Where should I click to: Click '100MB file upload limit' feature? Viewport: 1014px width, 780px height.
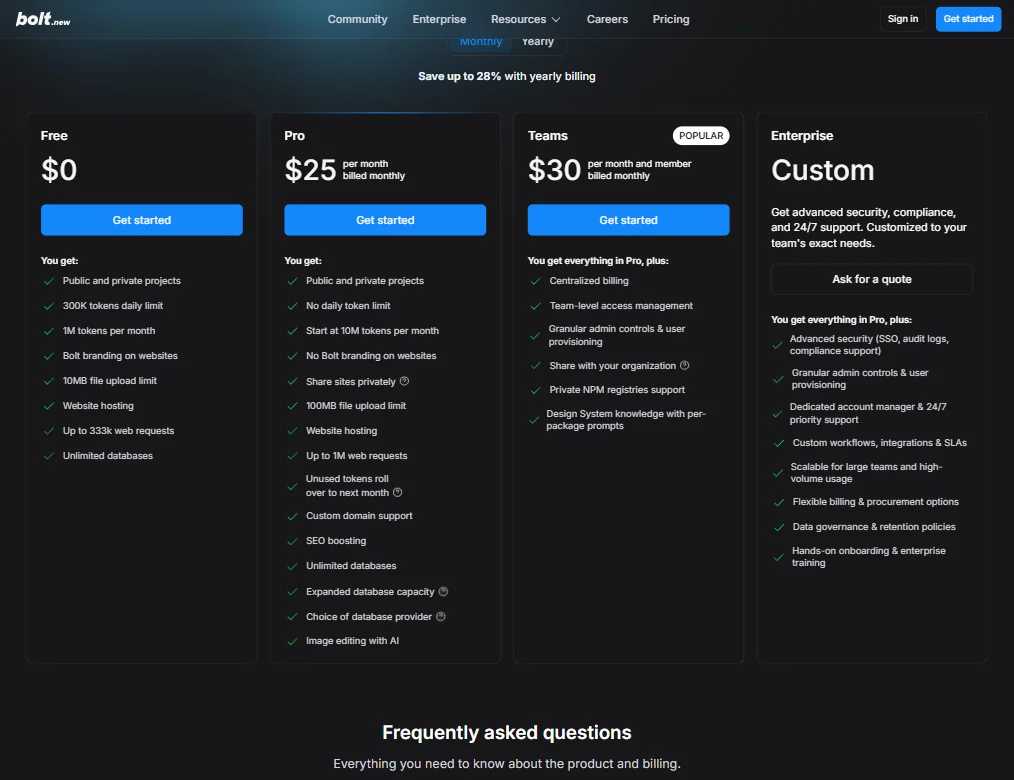(356, 406)
